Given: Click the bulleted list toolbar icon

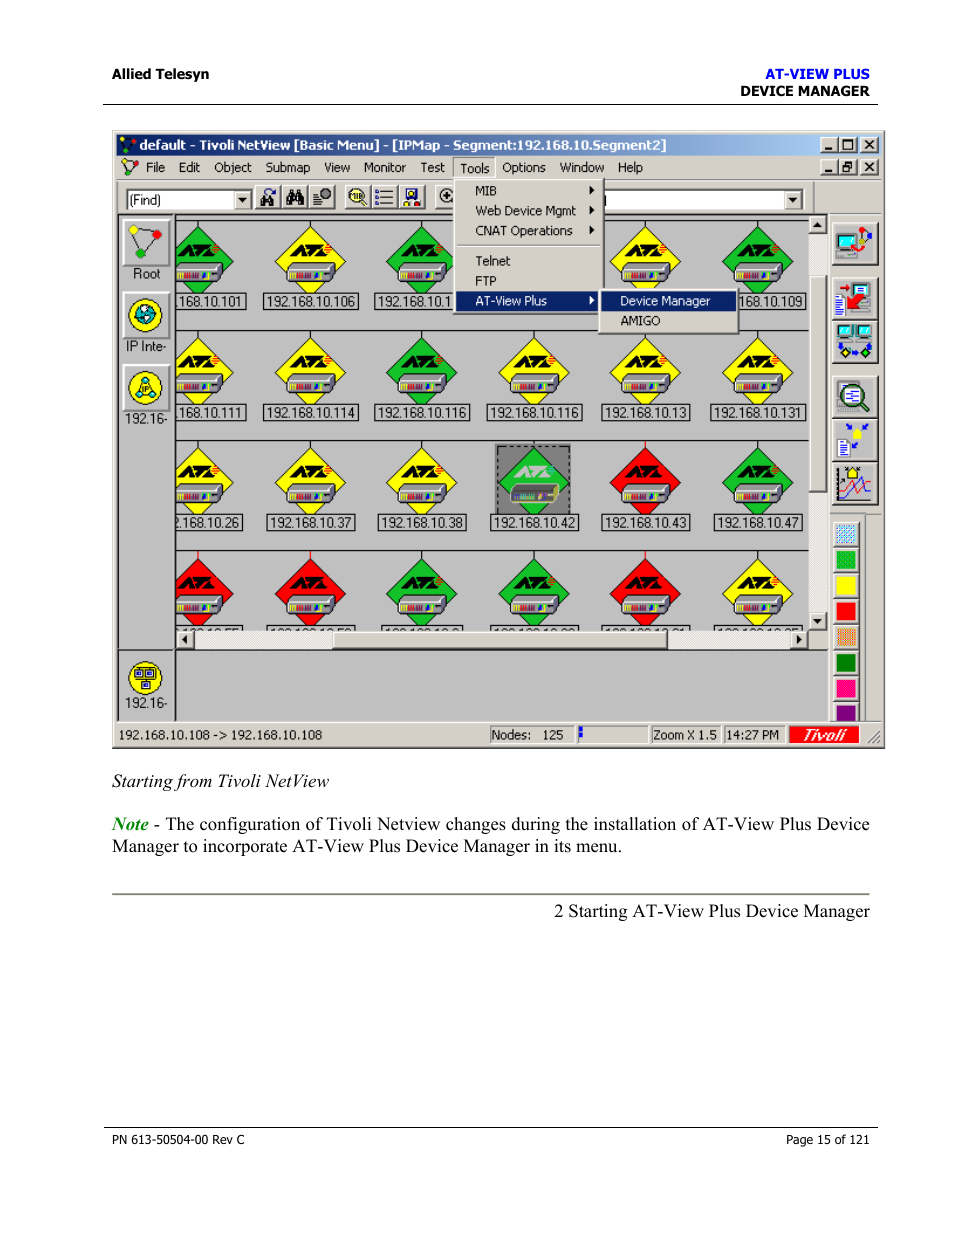Looking at the screenshot, I should 384,198.
